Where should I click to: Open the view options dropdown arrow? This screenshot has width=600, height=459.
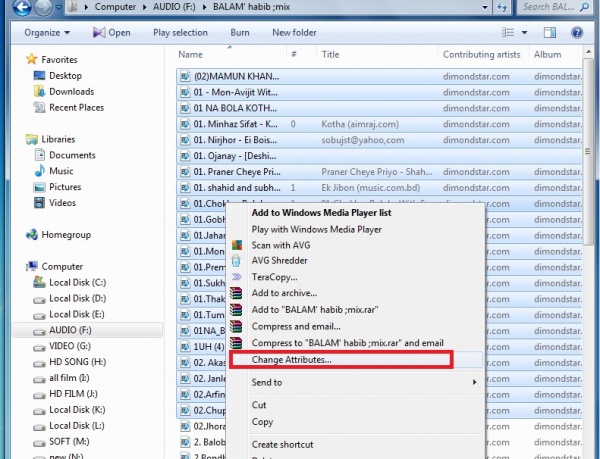point(525,33)
